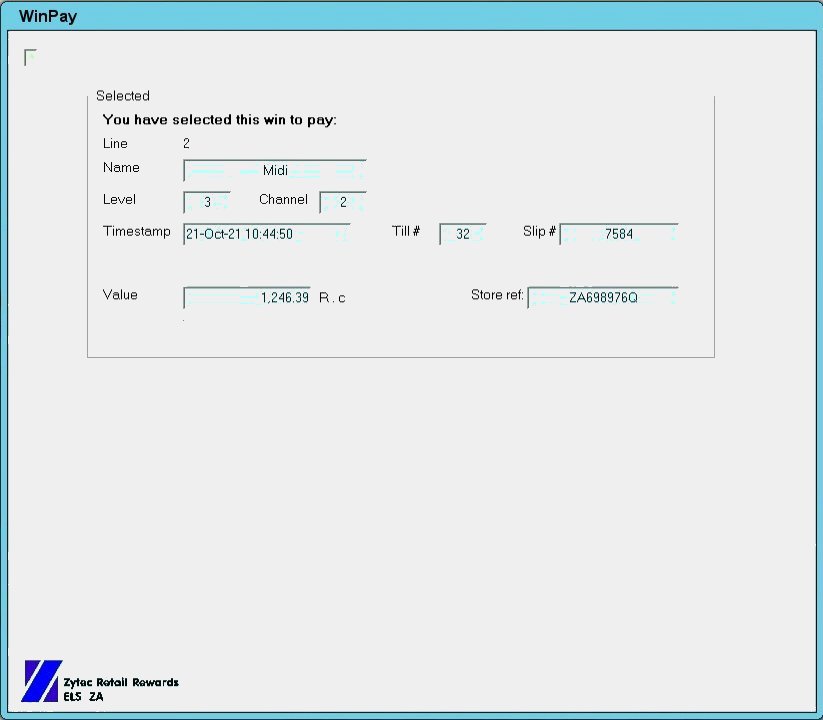Focus the Timestamp field 21-Oct-21 10:44:50
Screen dimensions: 823x720
pyautogui.click(x=266, y=234)
